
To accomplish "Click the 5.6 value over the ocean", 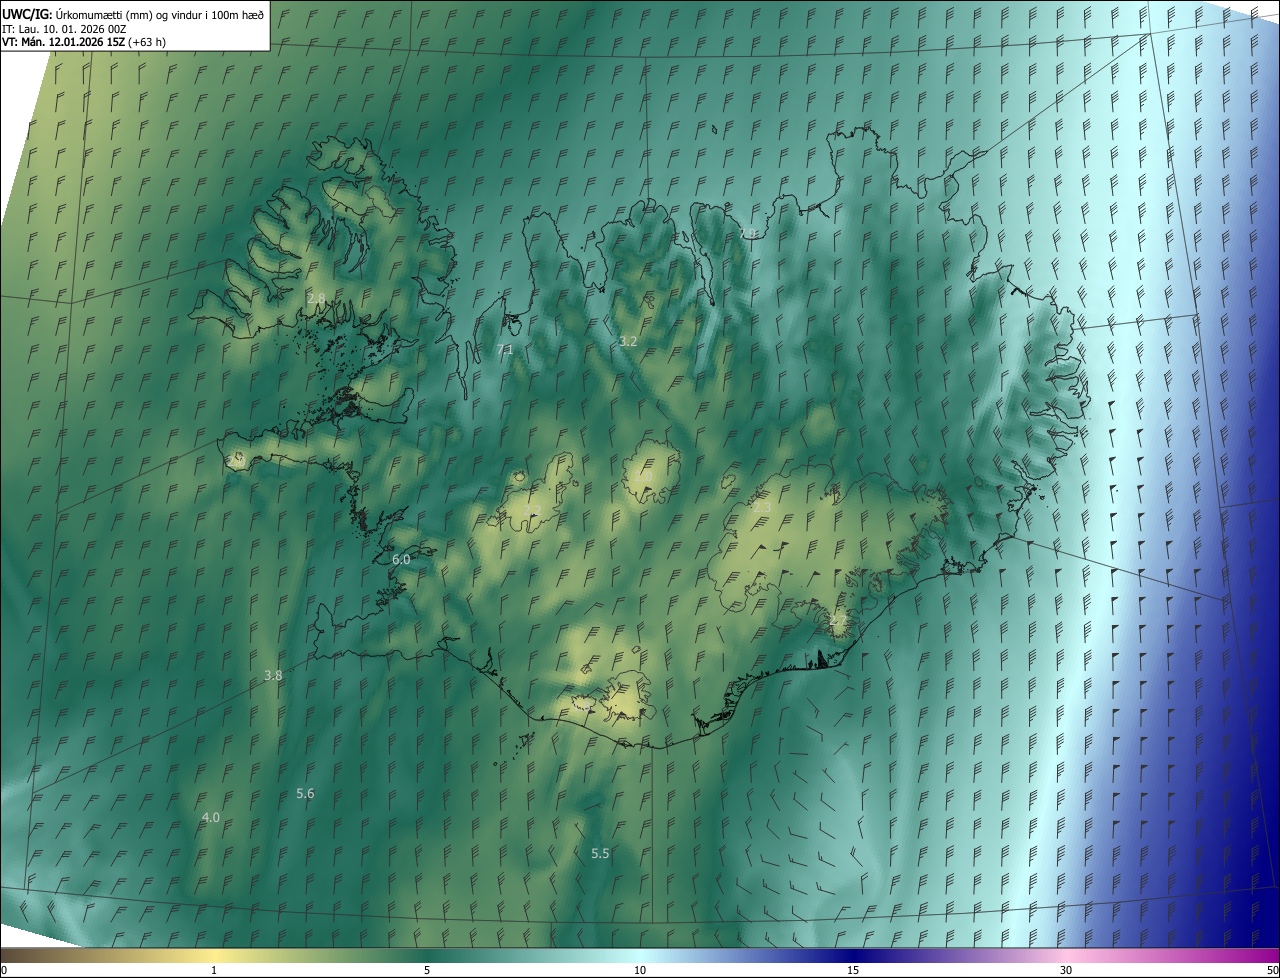I will click(x=305, y=794).
